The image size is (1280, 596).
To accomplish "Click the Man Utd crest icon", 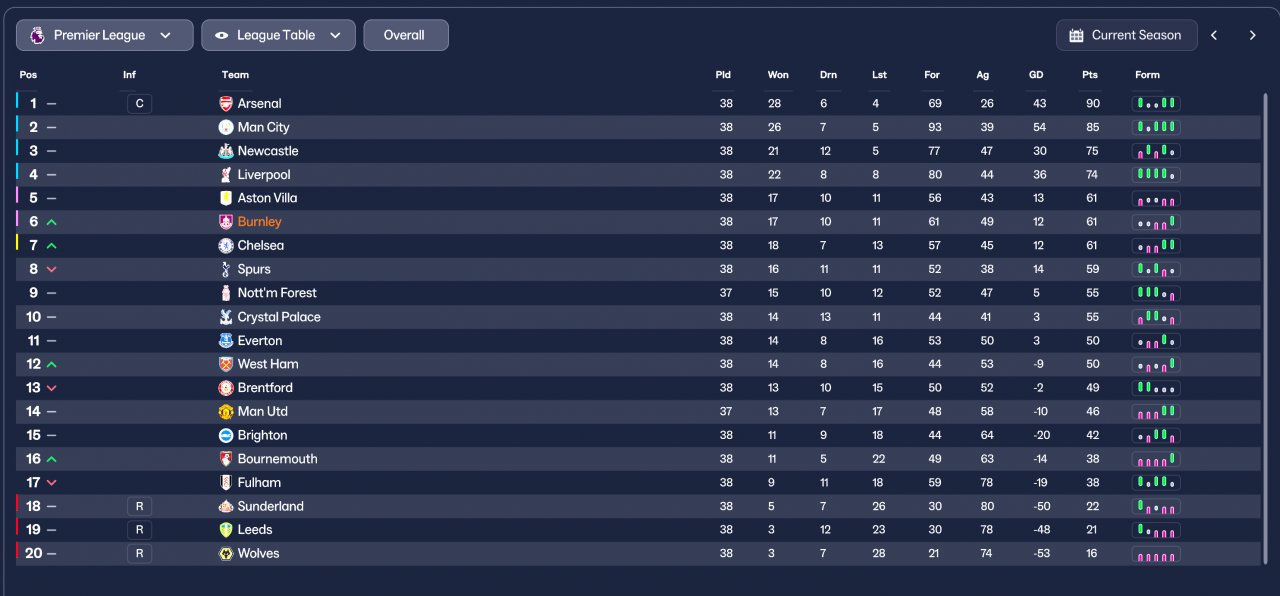I will pos(225,411).
